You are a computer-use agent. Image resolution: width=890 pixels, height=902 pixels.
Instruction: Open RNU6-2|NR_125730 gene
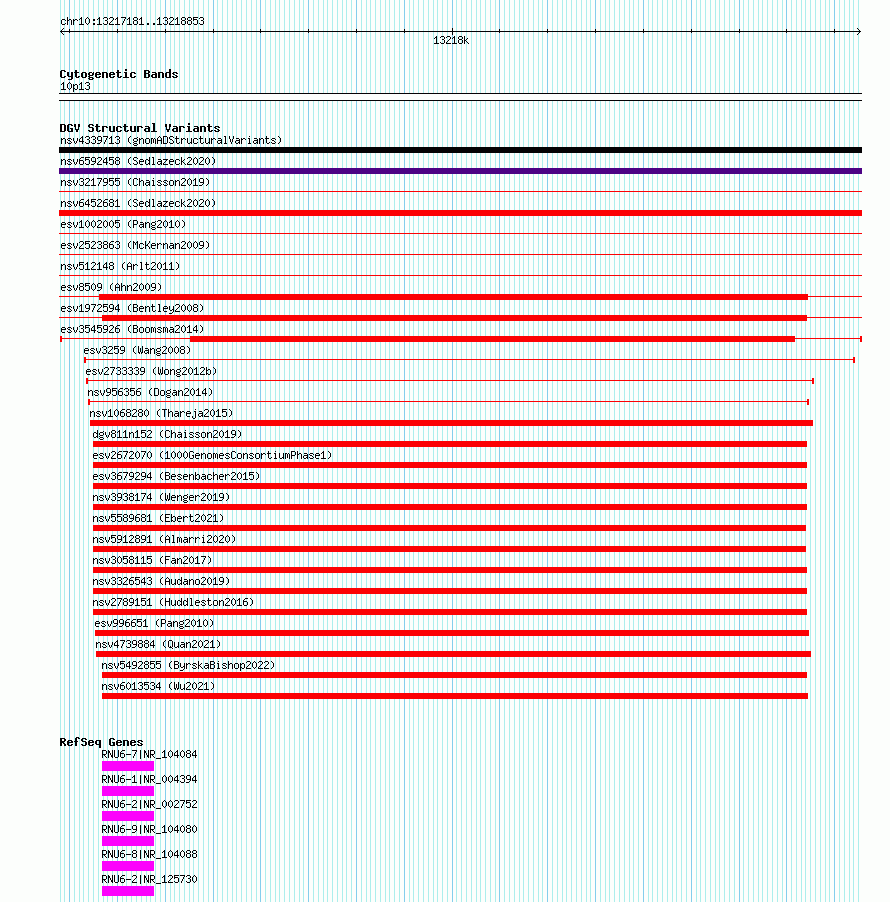[x=150, y=880]
